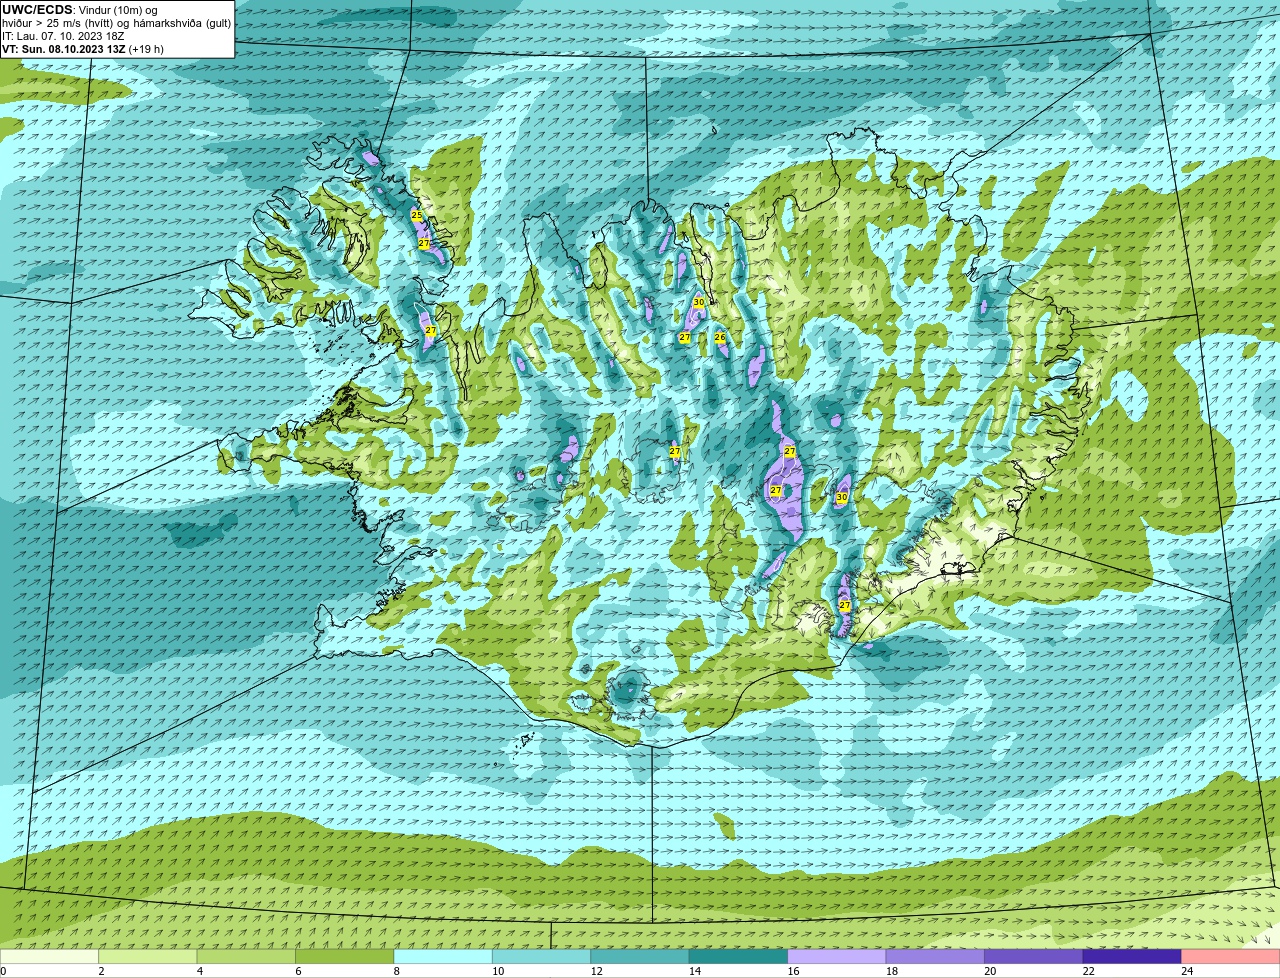Click the yellow gust label '25'
Image resolution: width=1280 pixels, height=978 pixels.
(x=417, y=216)
